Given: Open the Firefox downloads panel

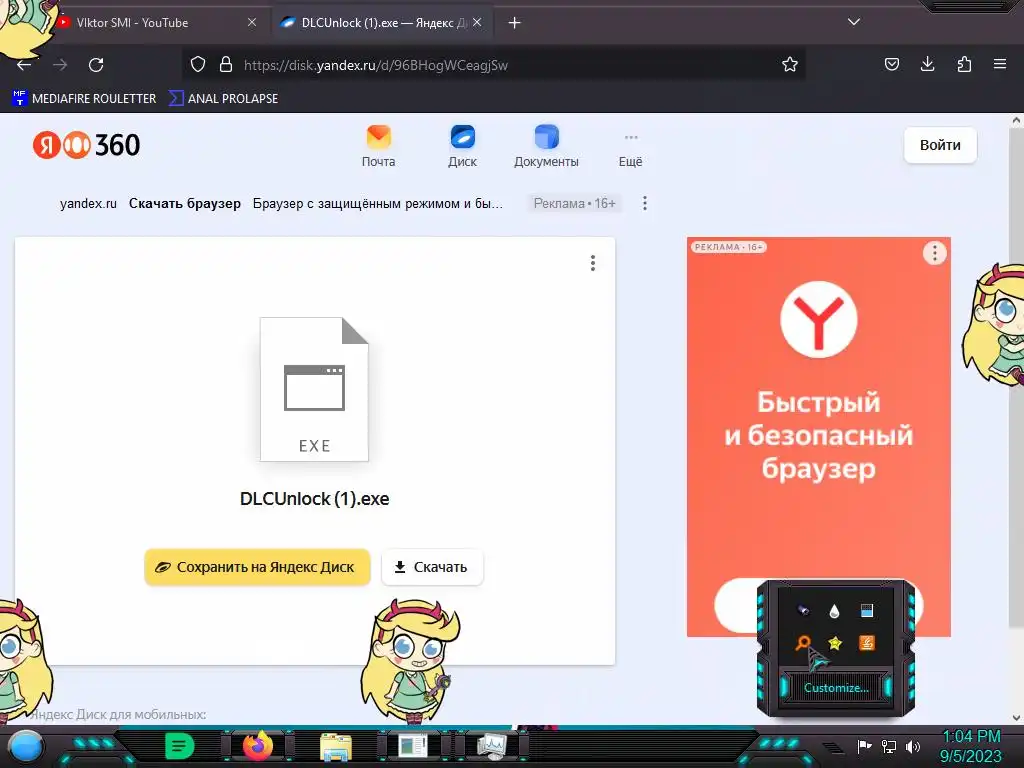Looking at the screenshot, I should coord(927,64).
